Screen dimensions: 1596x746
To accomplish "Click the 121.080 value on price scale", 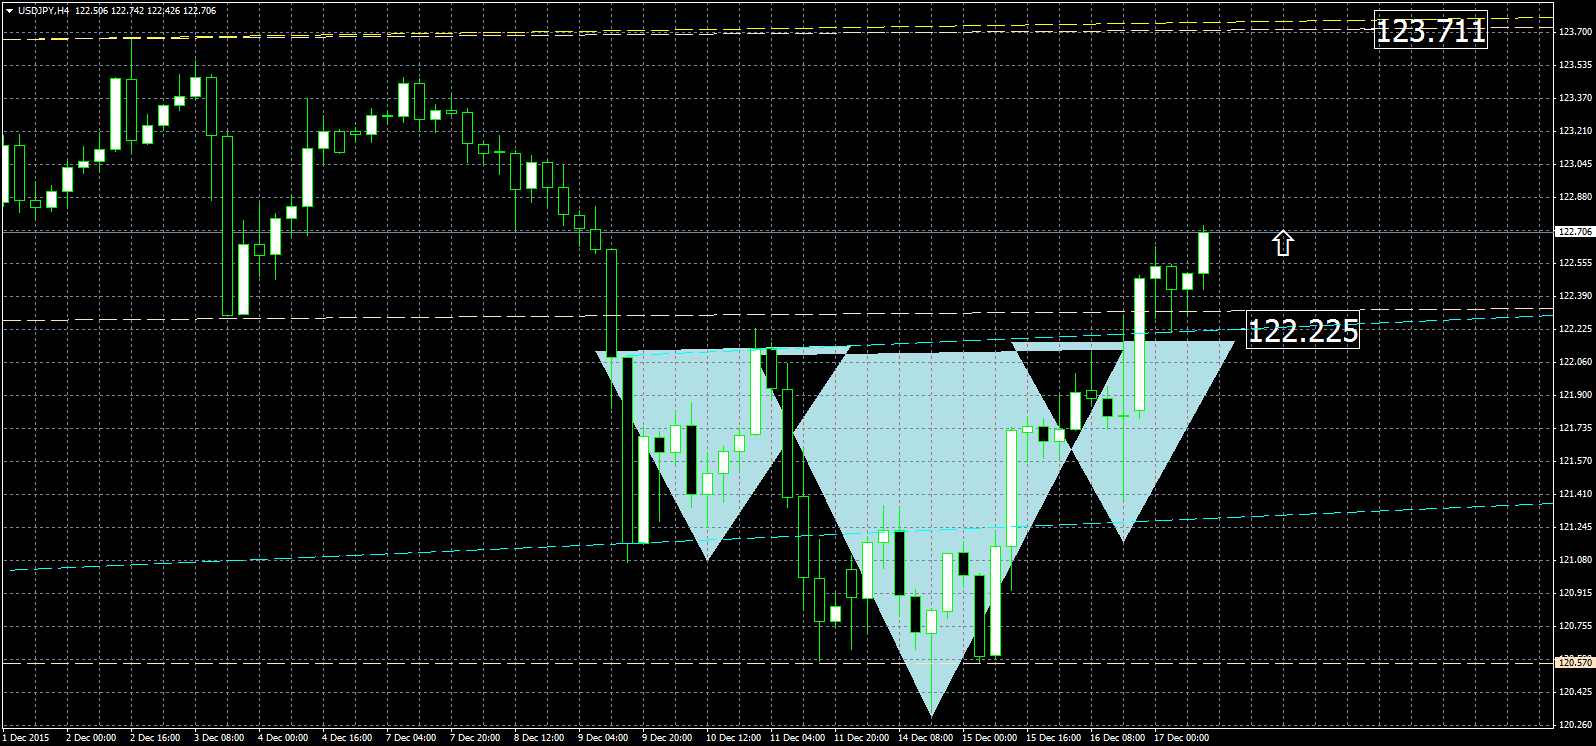I will 1574,559.
